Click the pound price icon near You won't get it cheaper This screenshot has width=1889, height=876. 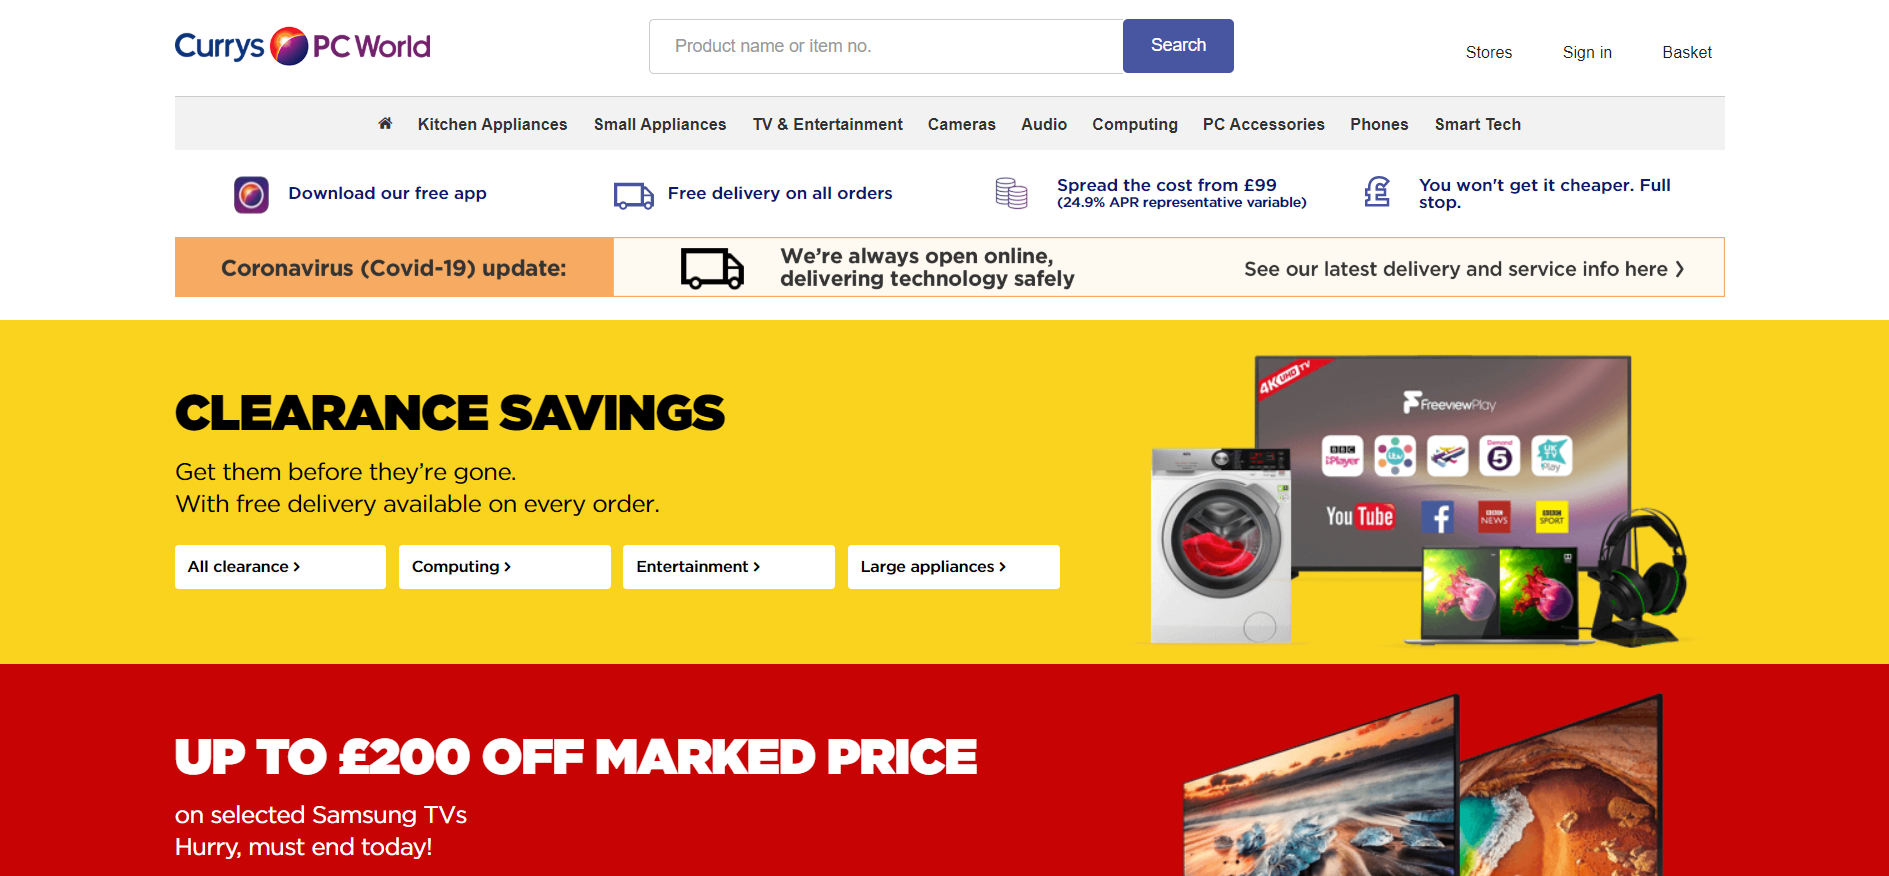(1377, 192)
